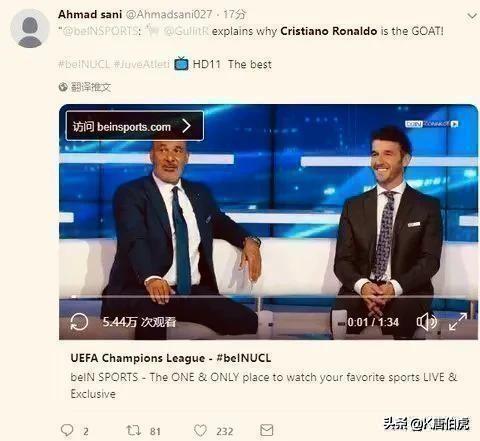Expand the video to fullscreen

[x=458, y=322]
